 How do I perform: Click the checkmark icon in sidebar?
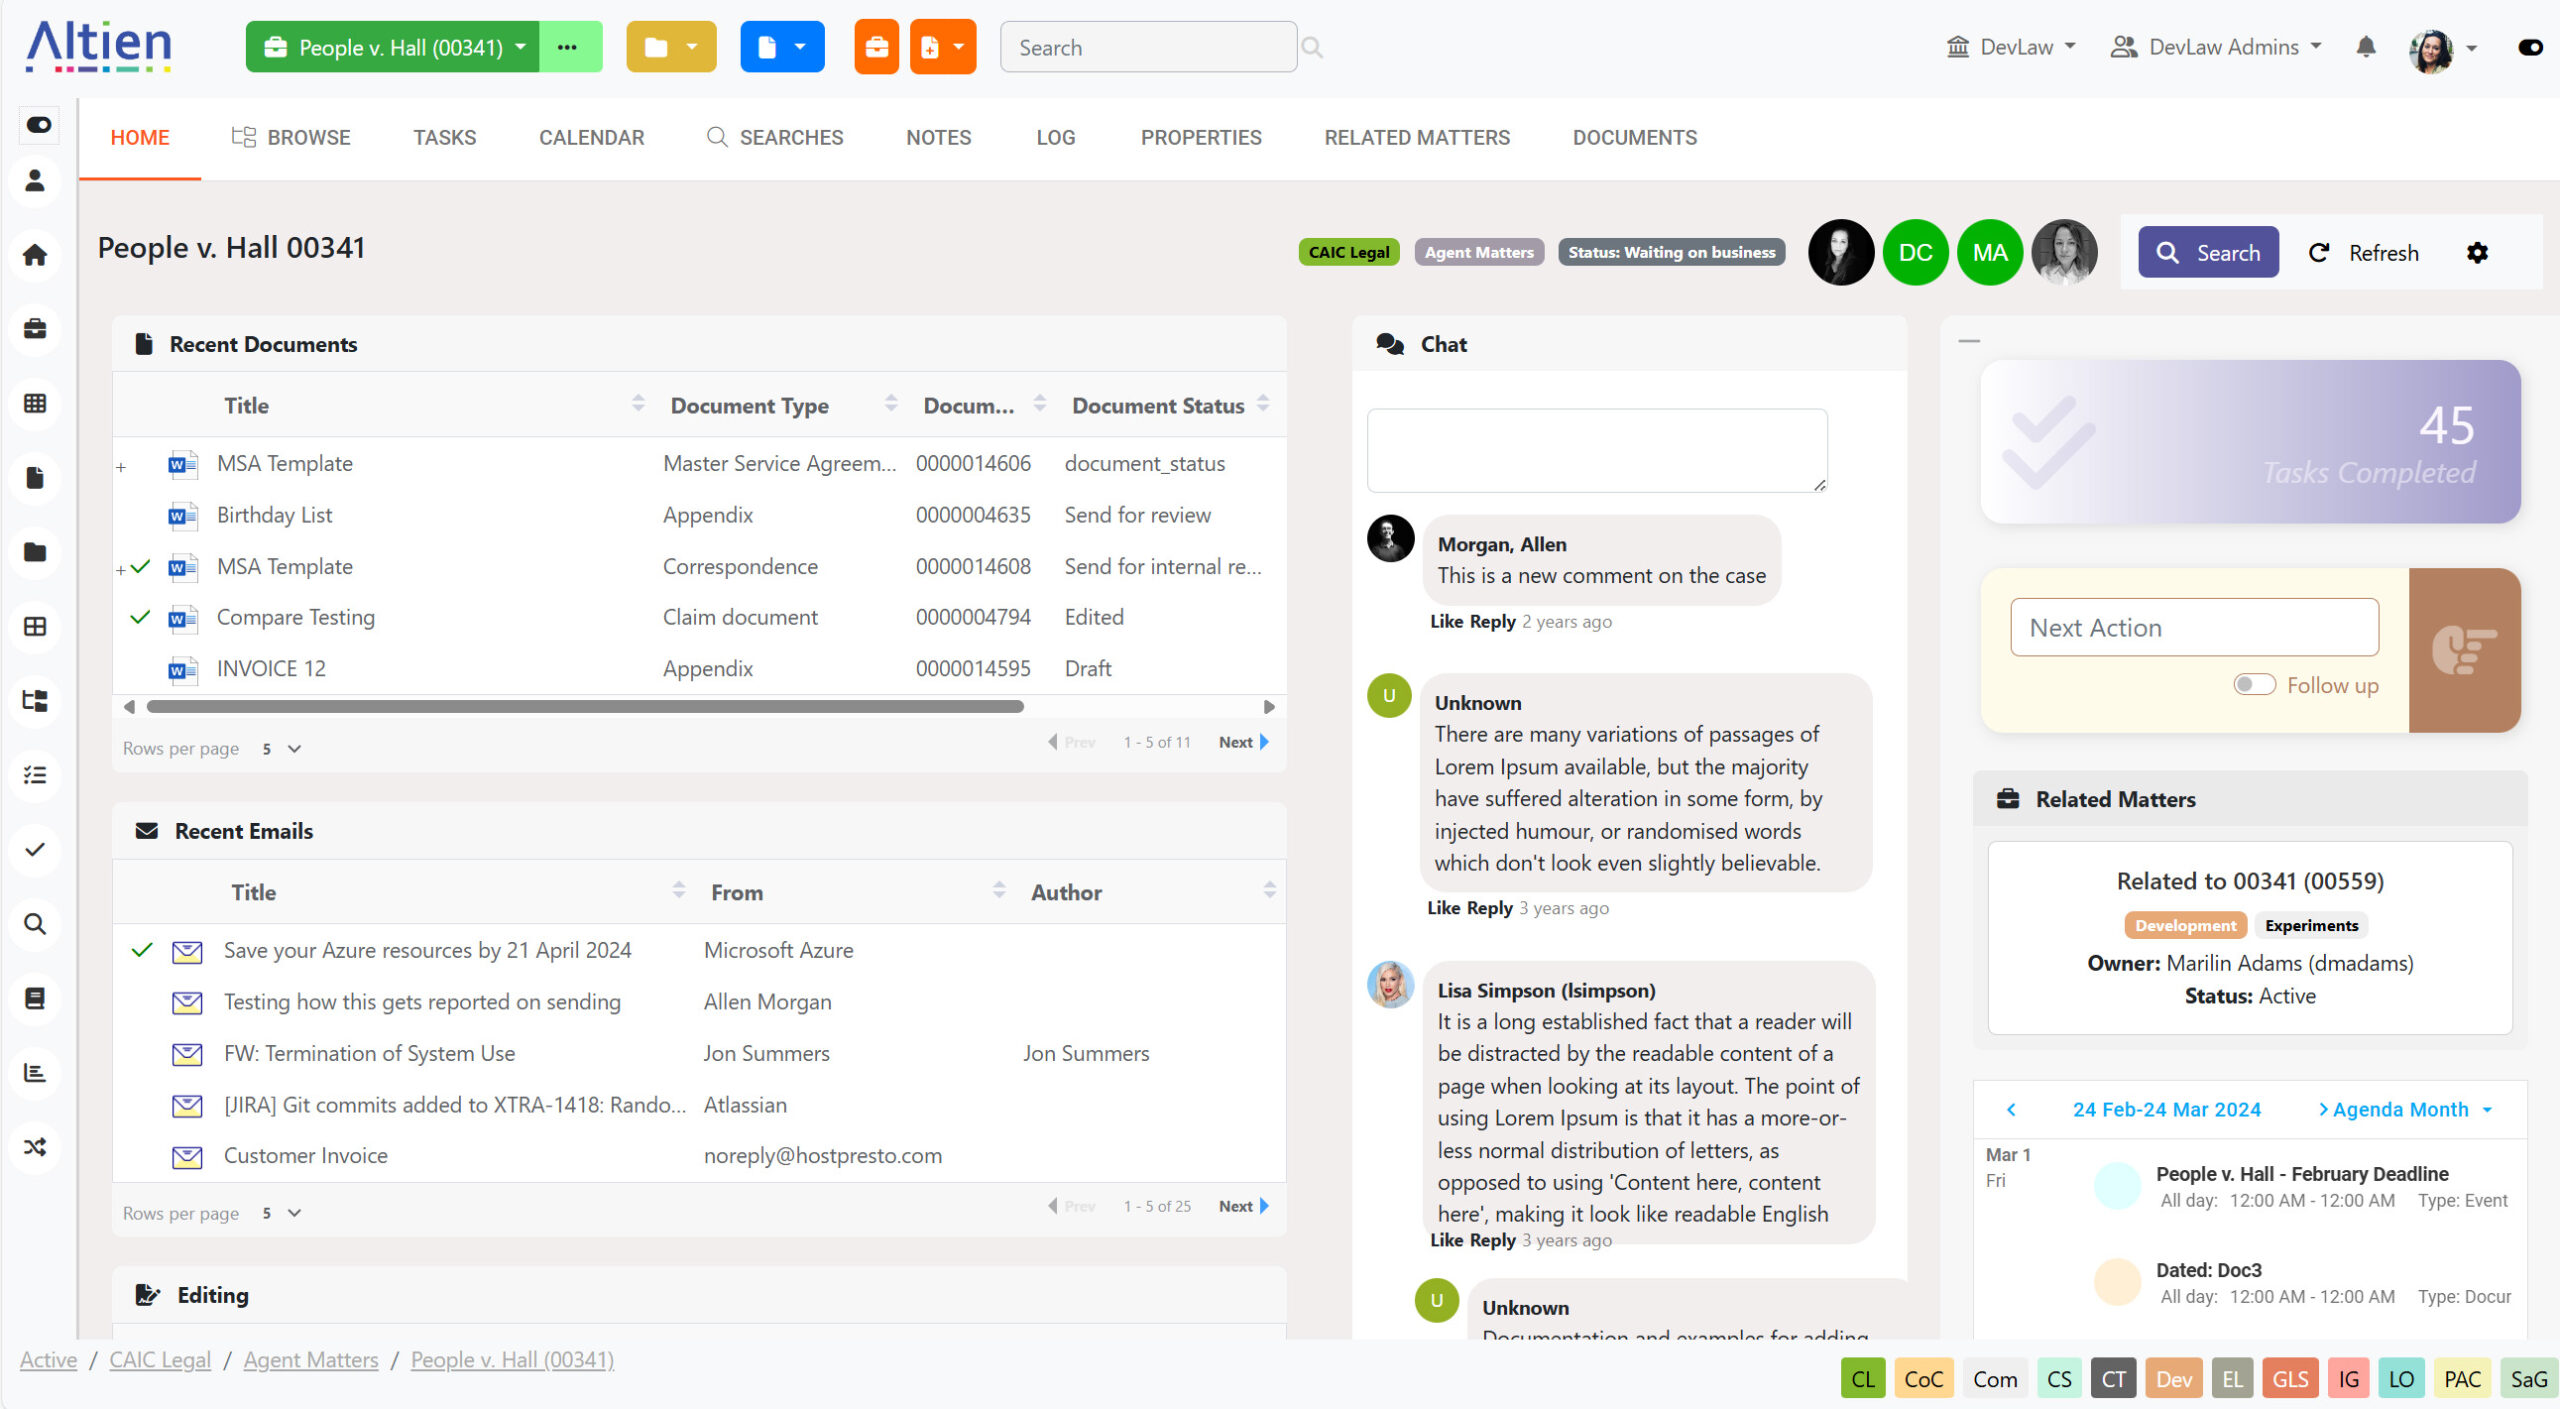(x=35, y=849)
